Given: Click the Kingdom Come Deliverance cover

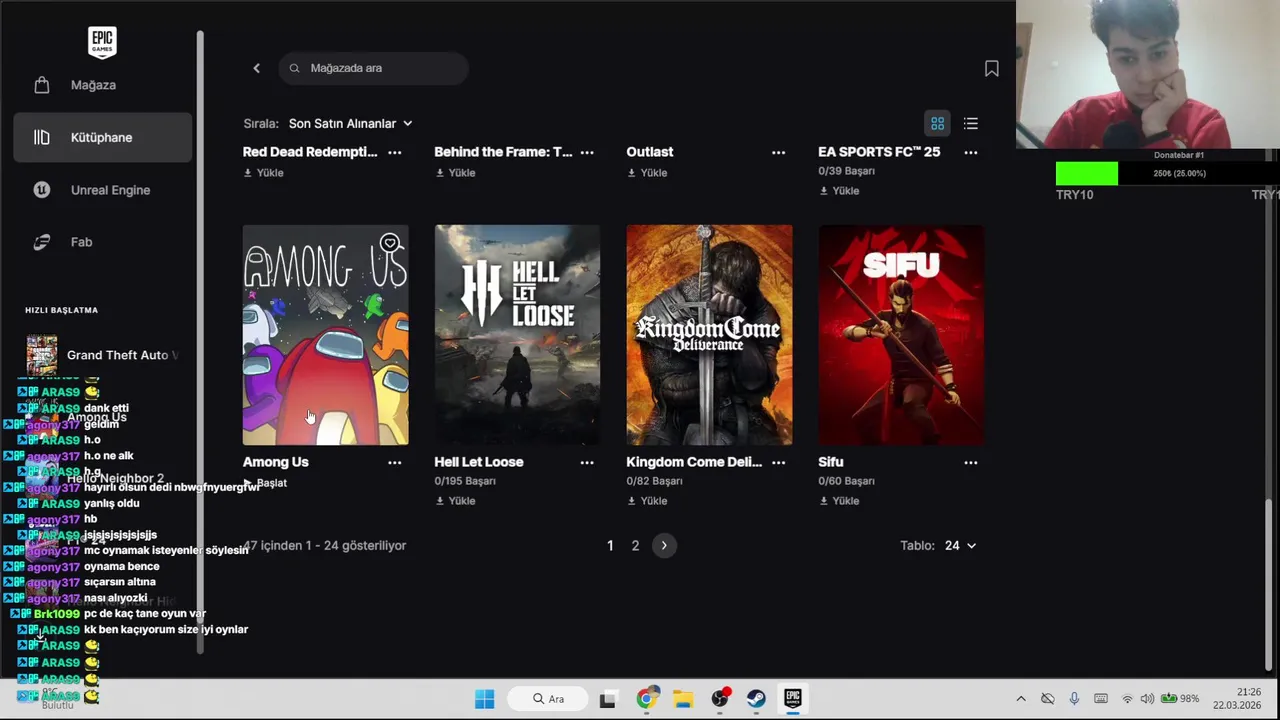Looking at the screenshot, I should [709, 335].
